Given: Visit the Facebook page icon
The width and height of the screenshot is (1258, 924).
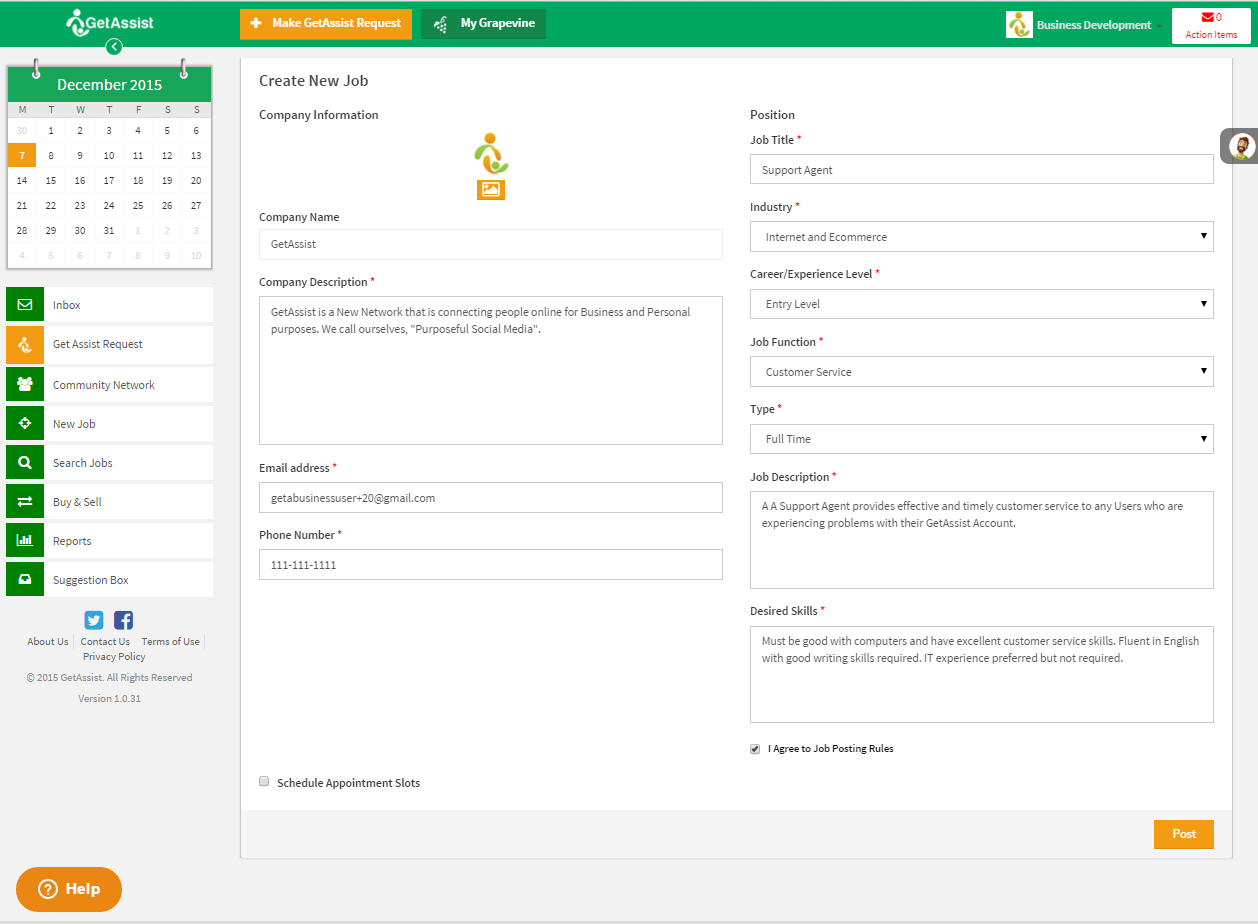Looking at the screenshot, I should pos(123,620).
